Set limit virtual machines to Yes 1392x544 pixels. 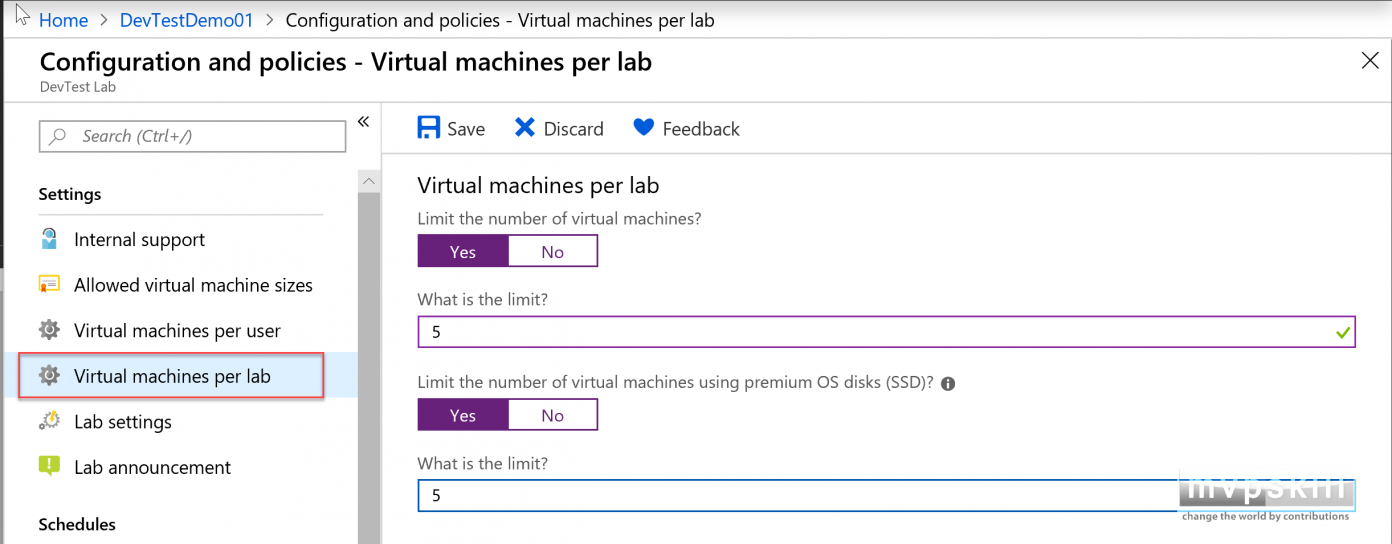tap(463, 251)
